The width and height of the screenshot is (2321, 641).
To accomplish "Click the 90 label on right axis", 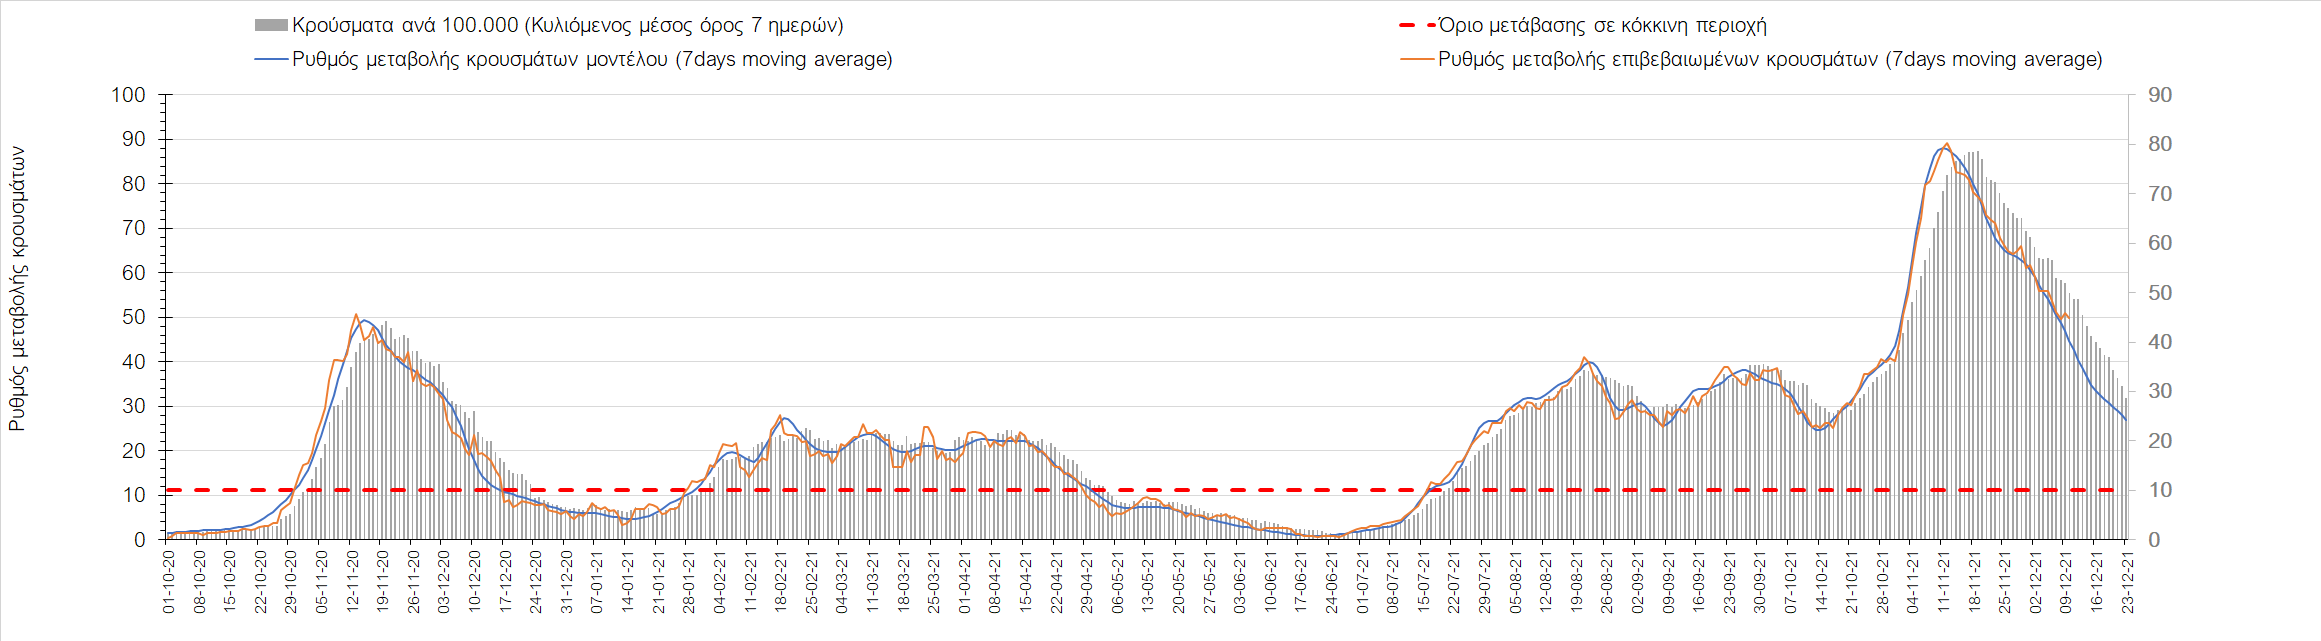I will 2160,95.
